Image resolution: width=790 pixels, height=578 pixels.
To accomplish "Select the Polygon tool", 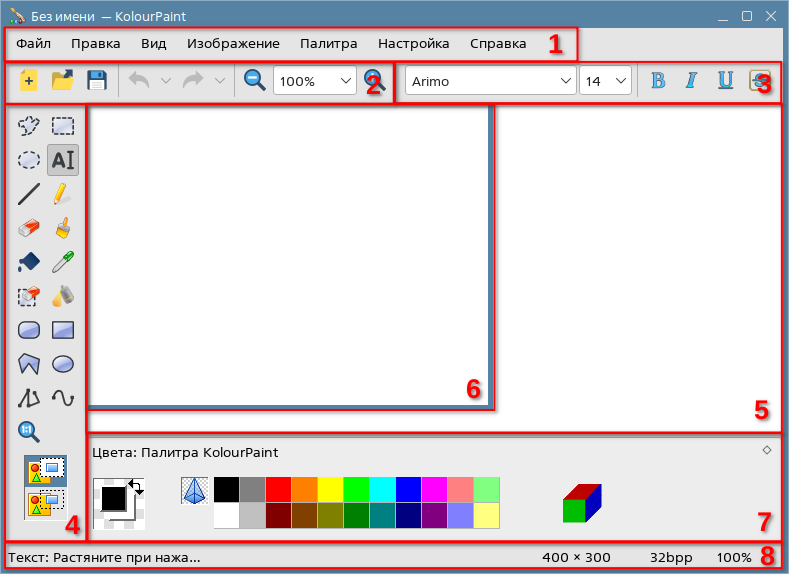I will coord(29,364).
